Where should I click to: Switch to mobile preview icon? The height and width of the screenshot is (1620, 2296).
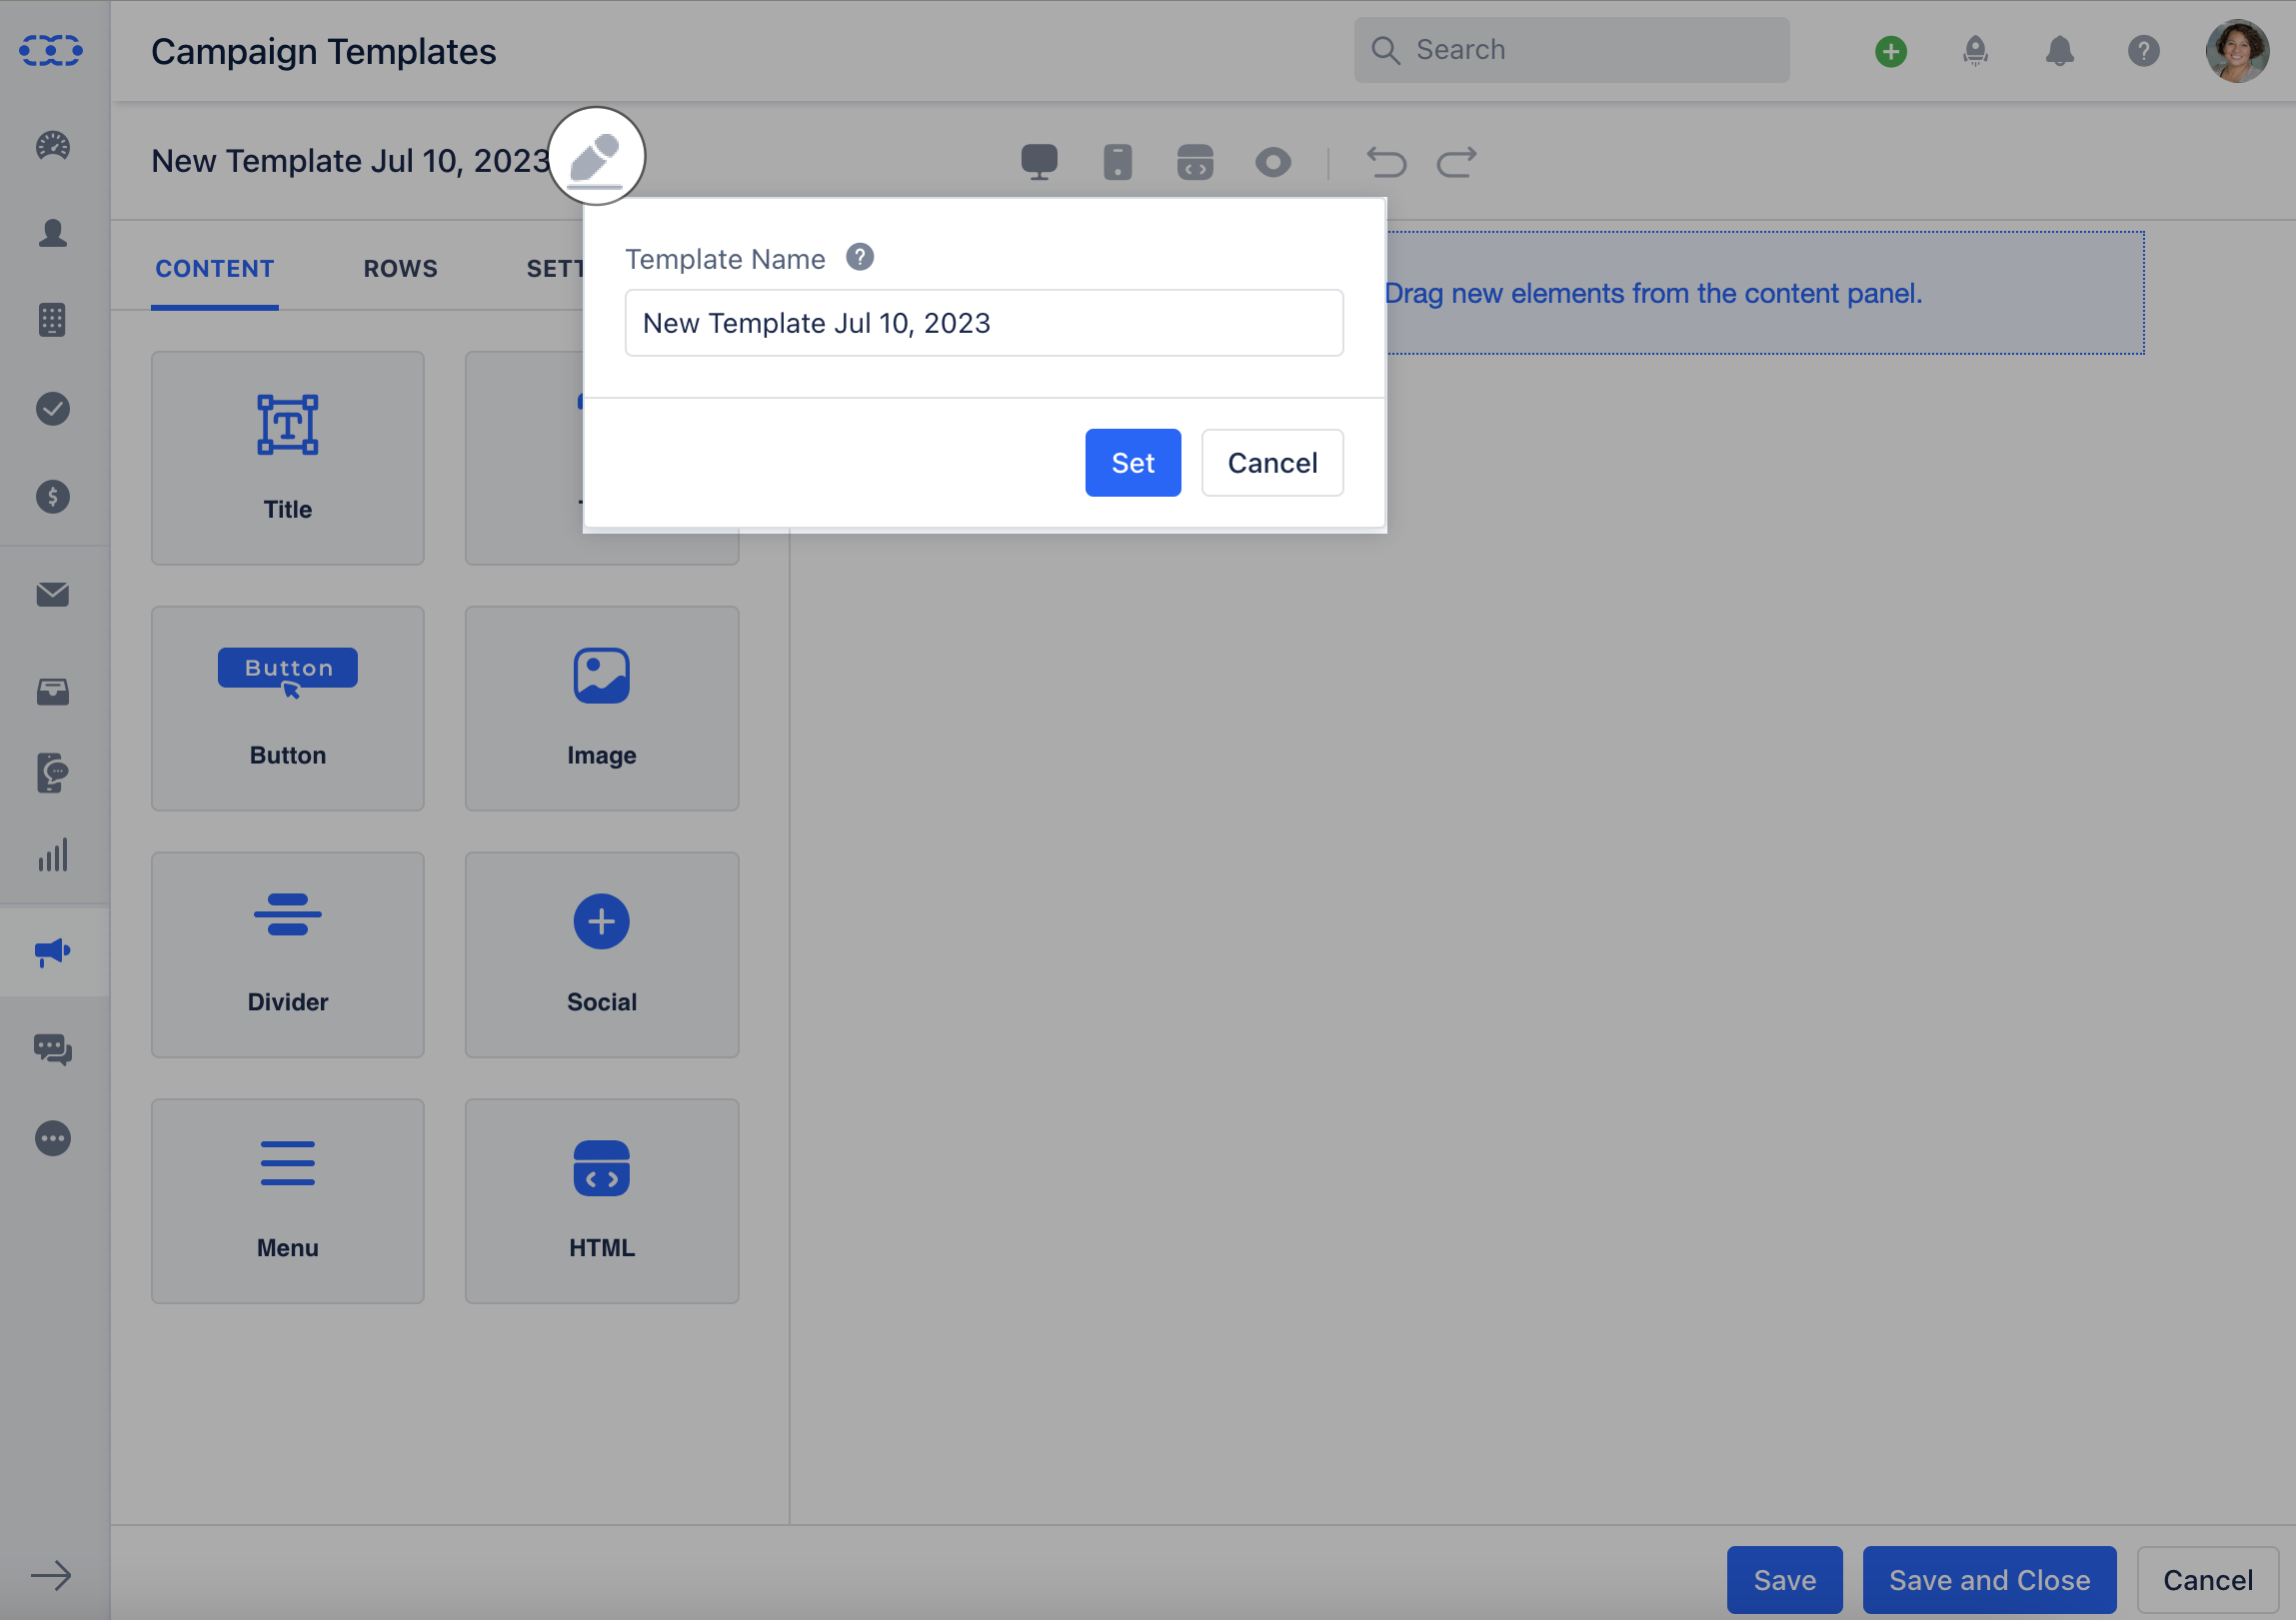(1117, 161)
